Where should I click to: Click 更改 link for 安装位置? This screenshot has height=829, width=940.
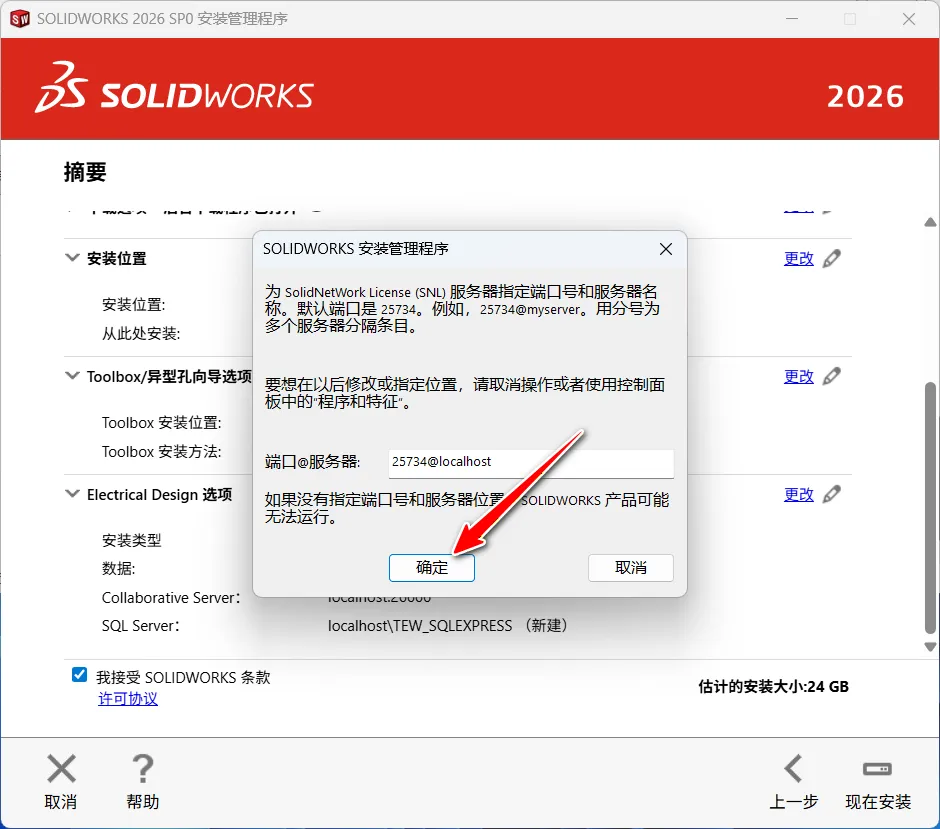(799, 259)
